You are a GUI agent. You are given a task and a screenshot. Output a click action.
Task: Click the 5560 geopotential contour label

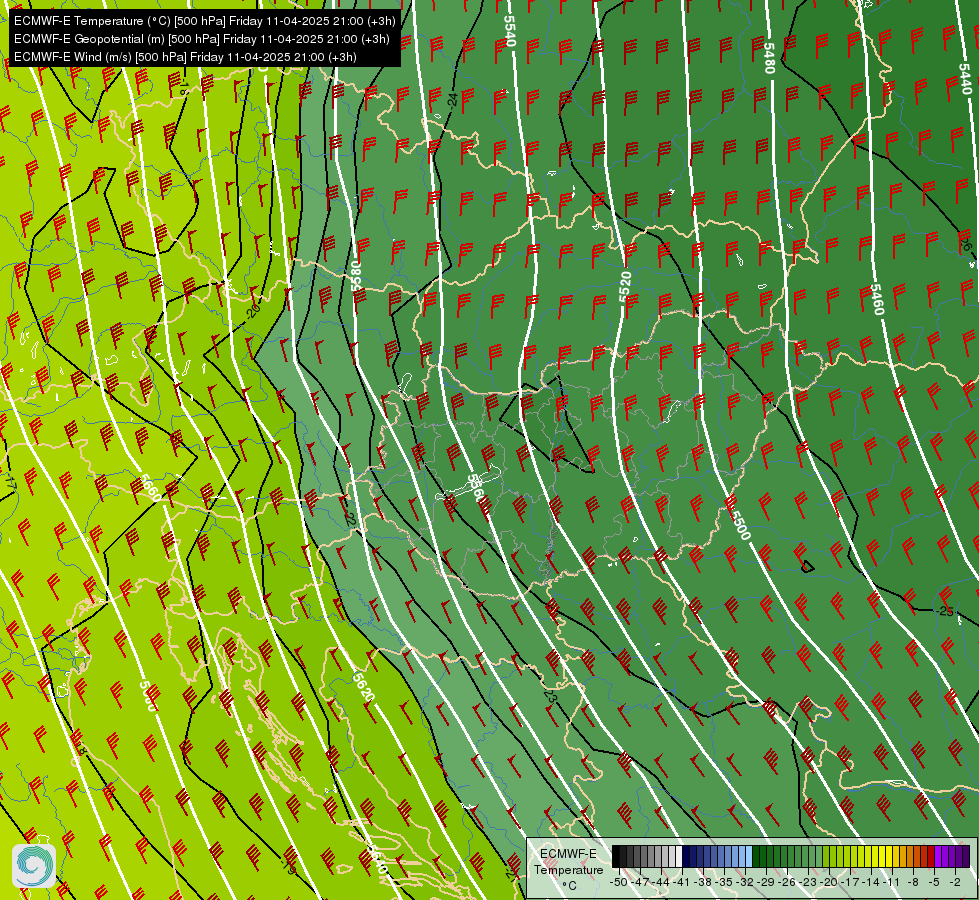coord(476,487)
